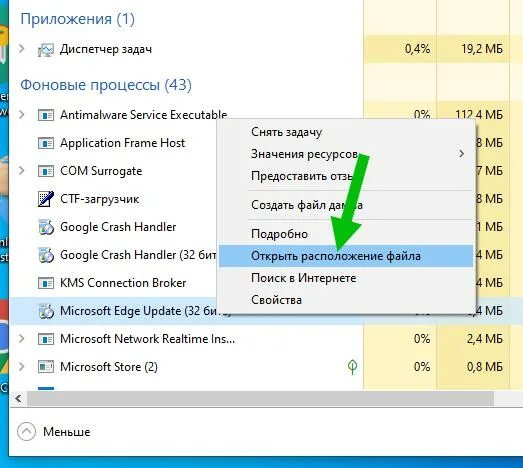
Task: Click the Microsoft Edge Update process icon
Action: coord(46,311)
